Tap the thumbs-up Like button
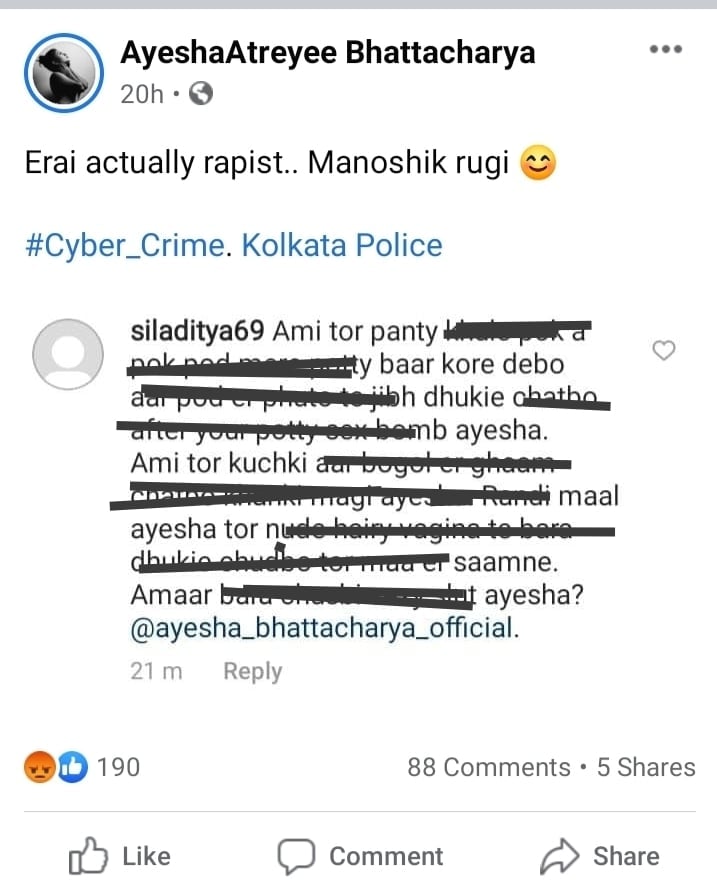 point(119,856)
